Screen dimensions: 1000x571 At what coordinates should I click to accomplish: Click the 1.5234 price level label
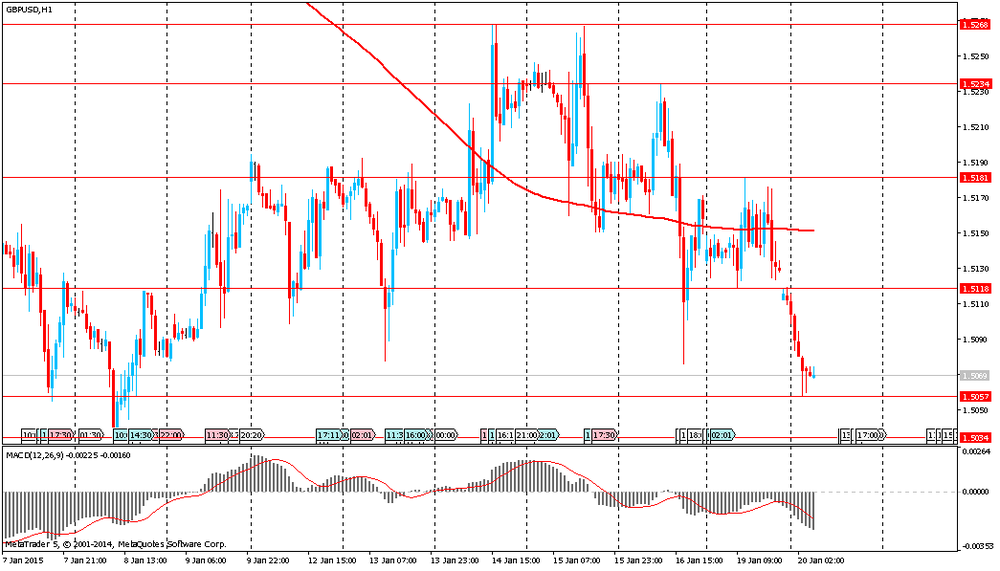pos(974,84)
